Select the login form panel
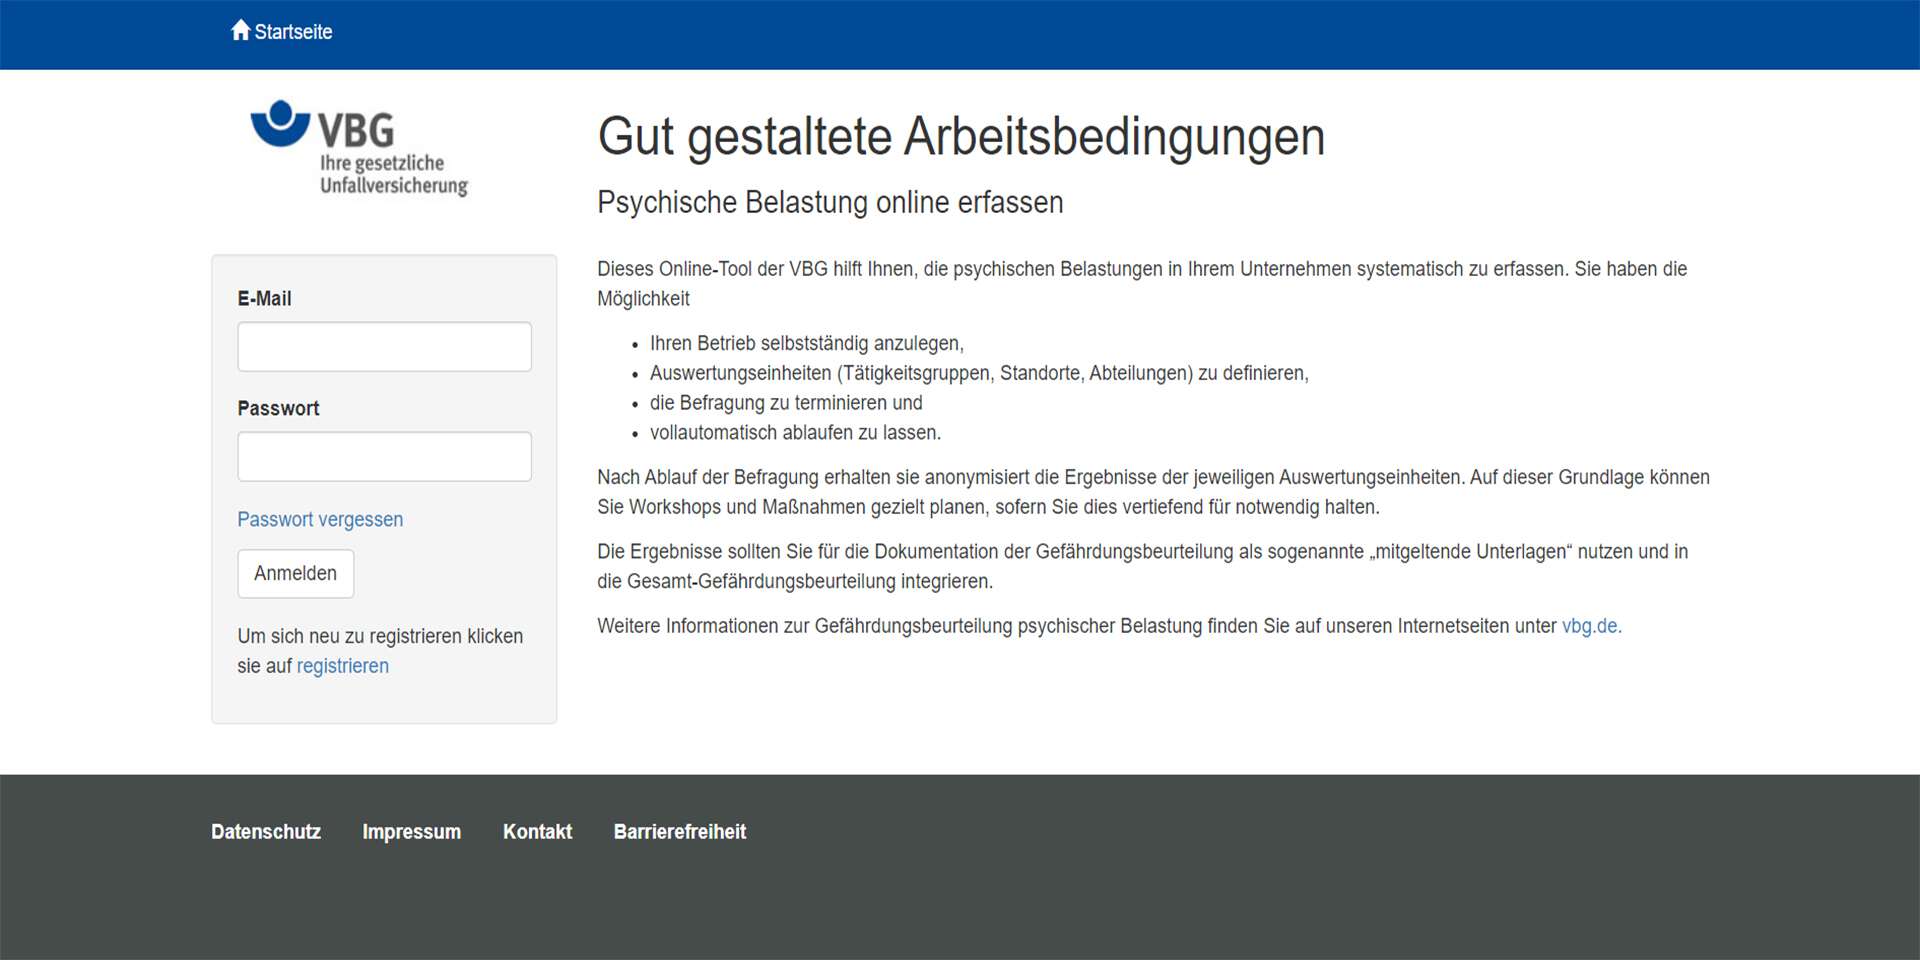Viewport: 1920px width, 960px height. point(384,488)
